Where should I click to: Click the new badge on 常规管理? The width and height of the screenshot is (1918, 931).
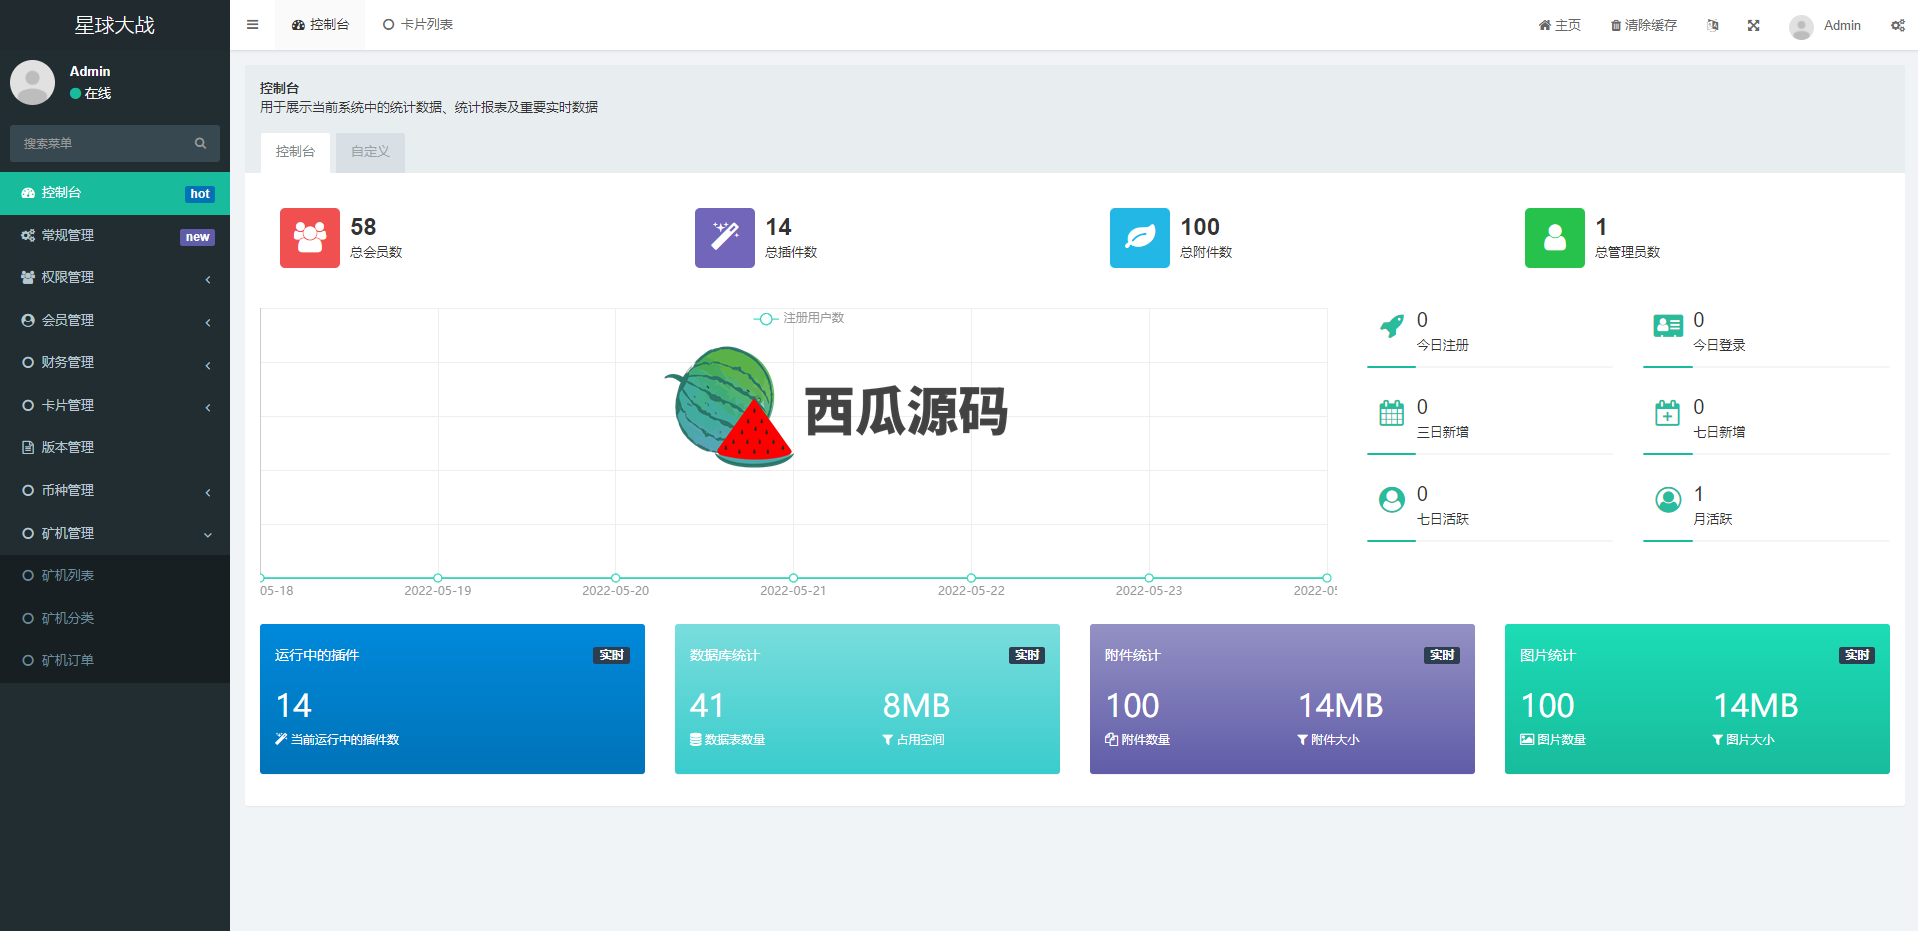[x=197, y=237]
